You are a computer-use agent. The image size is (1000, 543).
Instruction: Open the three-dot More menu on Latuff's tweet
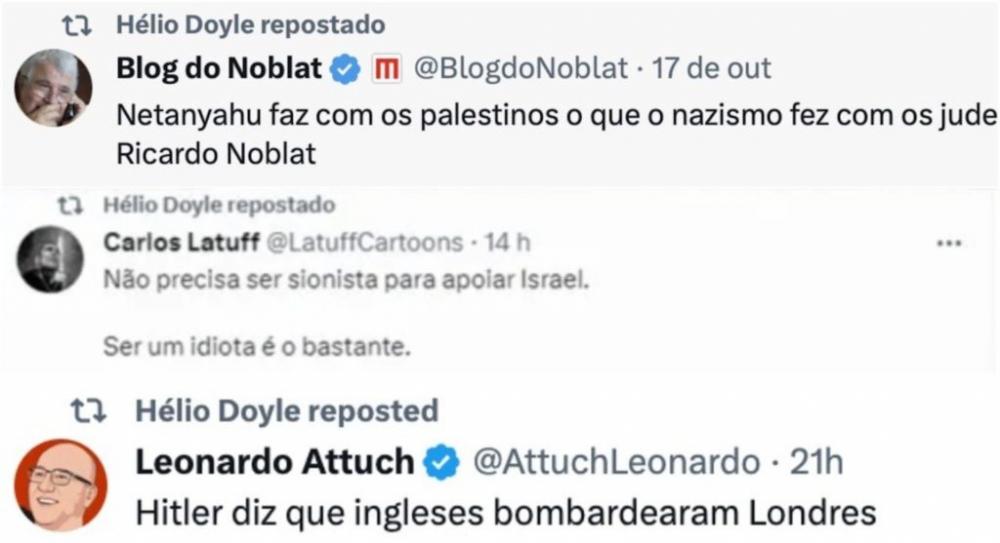point(947,243)
